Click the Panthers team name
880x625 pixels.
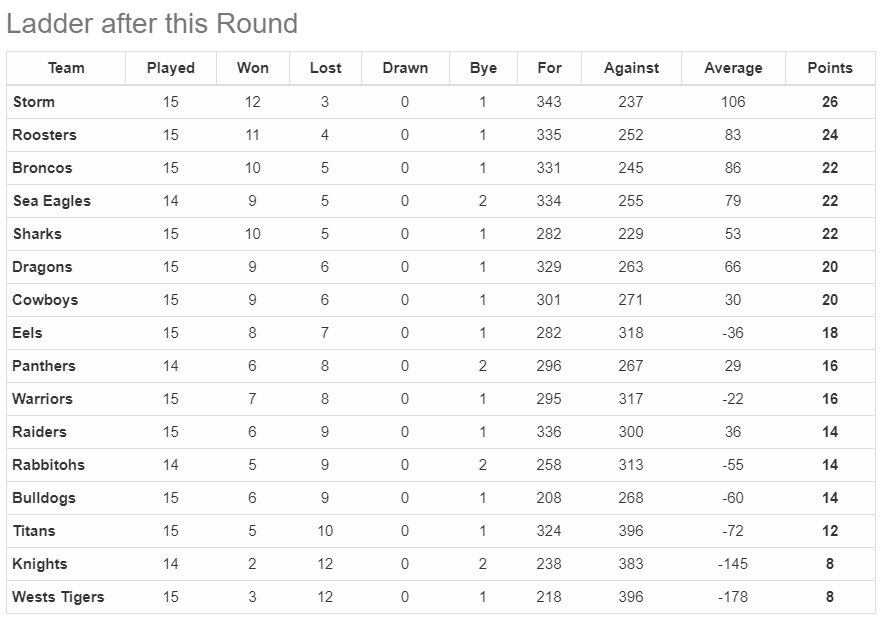pos(44,366)
